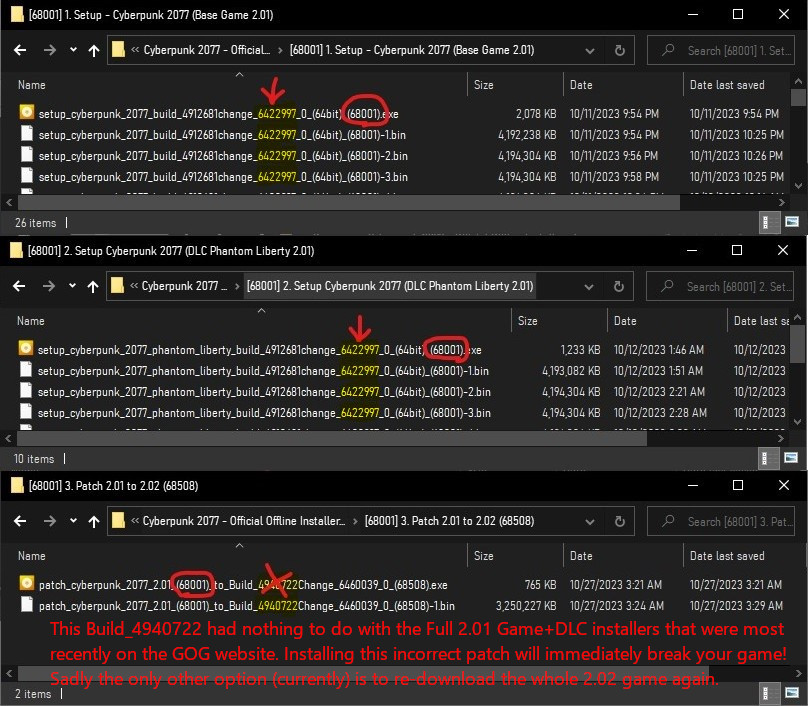808x706 pixels.
Task: Switch Phantom Liberty window to large icons view
Action: click(x=791, y=458)
